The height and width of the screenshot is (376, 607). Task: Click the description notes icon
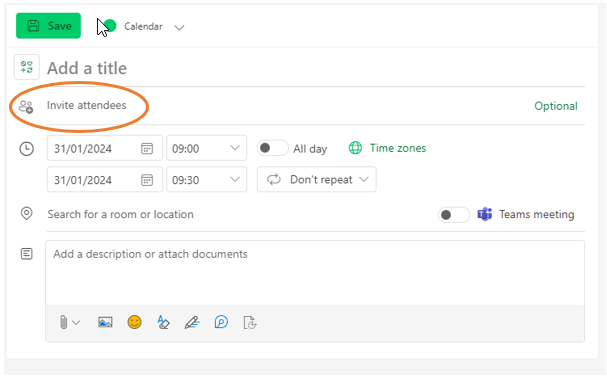(x=27, y=254)
